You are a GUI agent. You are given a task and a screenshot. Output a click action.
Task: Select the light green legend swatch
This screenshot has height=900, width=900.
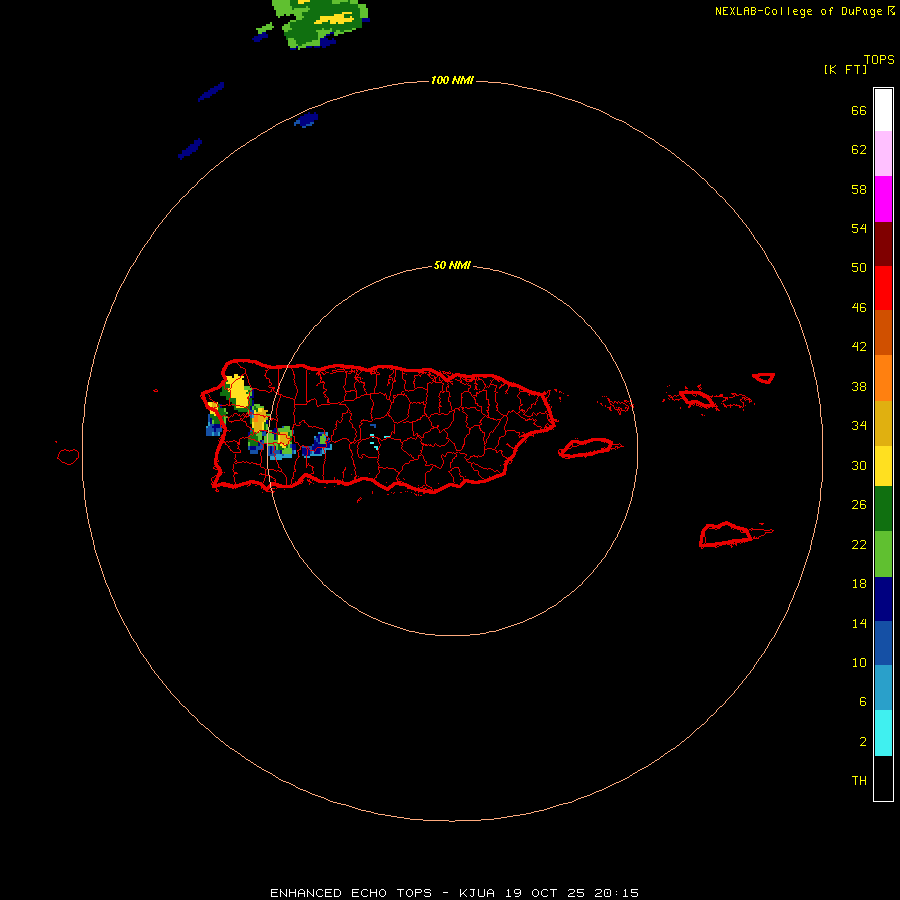[x=883, y=554]
